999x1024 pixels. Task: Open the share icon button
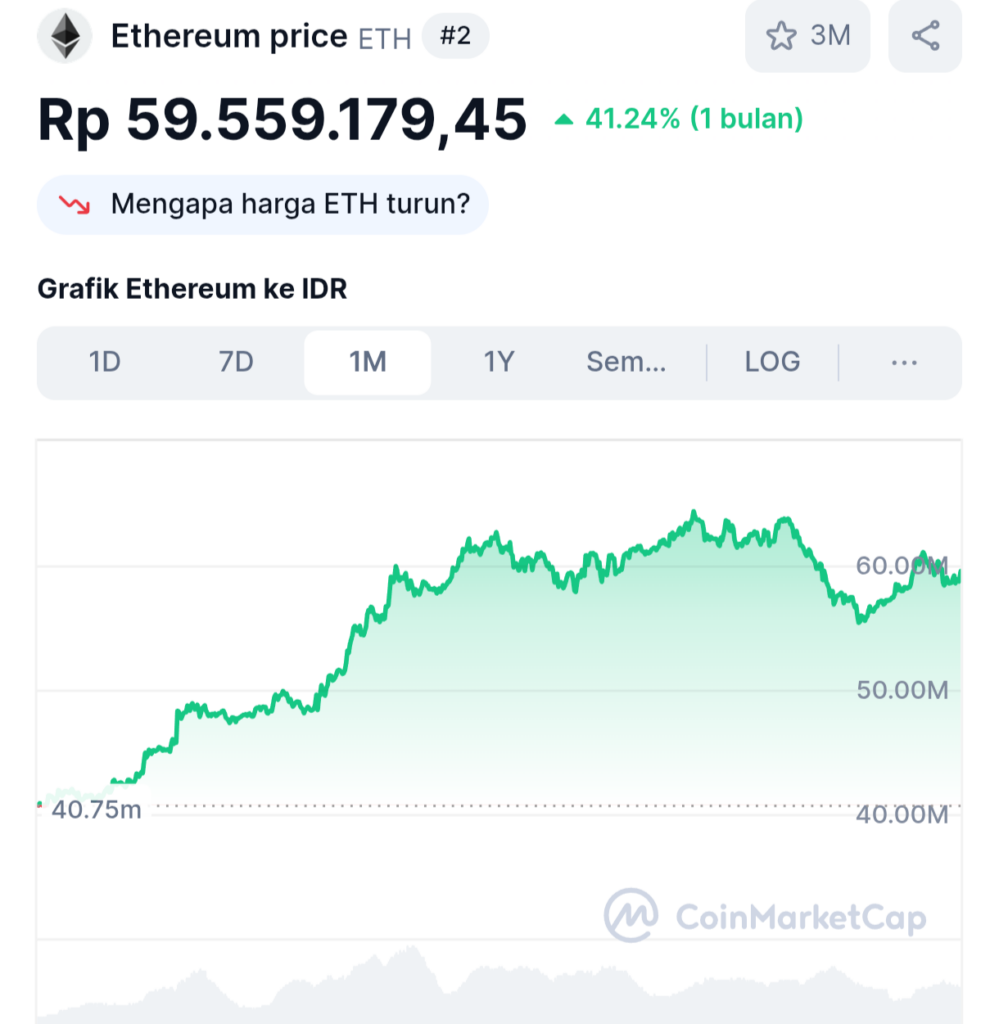click(925, 36)
